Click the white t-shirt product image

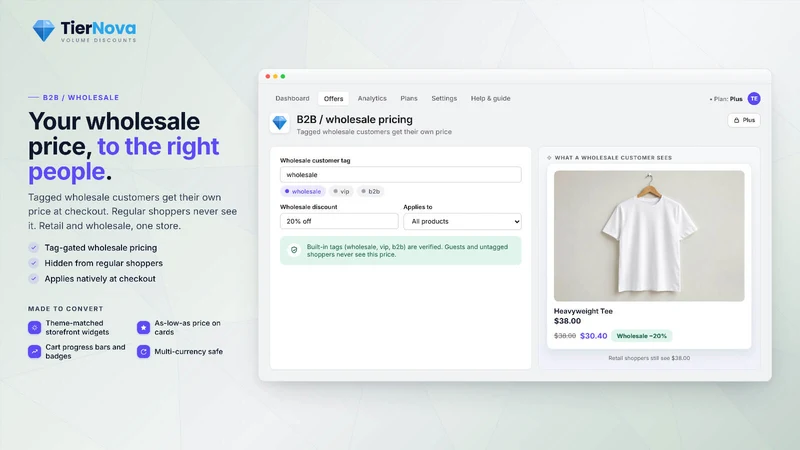[x=649, y=236]
